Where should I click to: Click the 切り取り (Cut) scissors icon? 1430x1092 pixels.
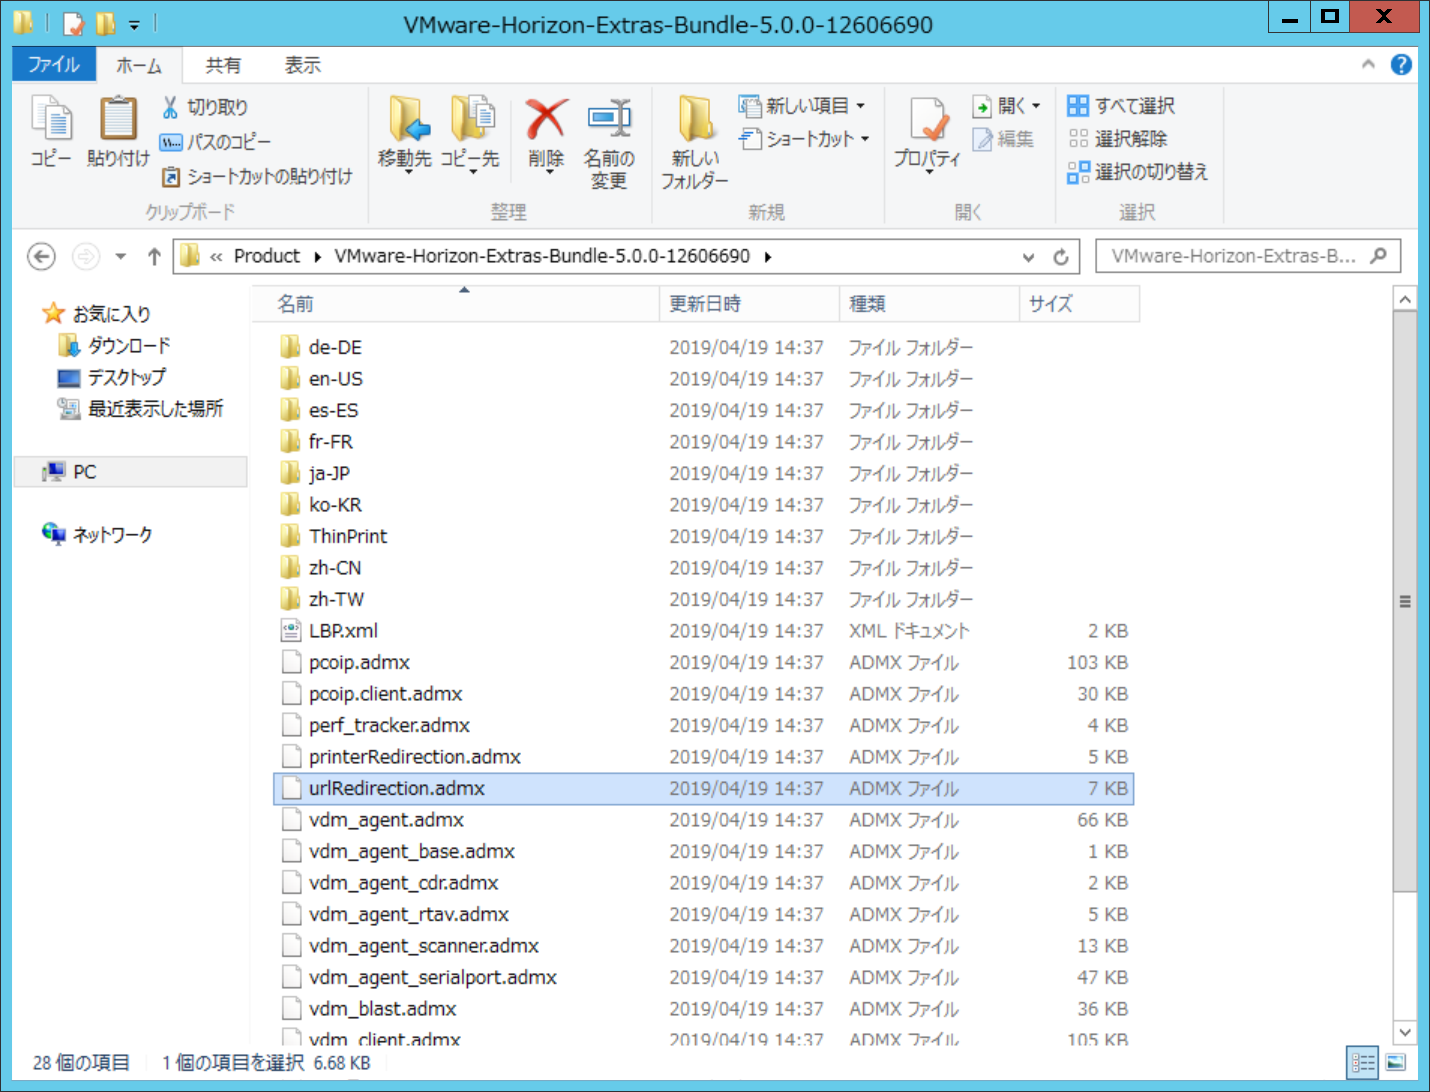[170, 107]
